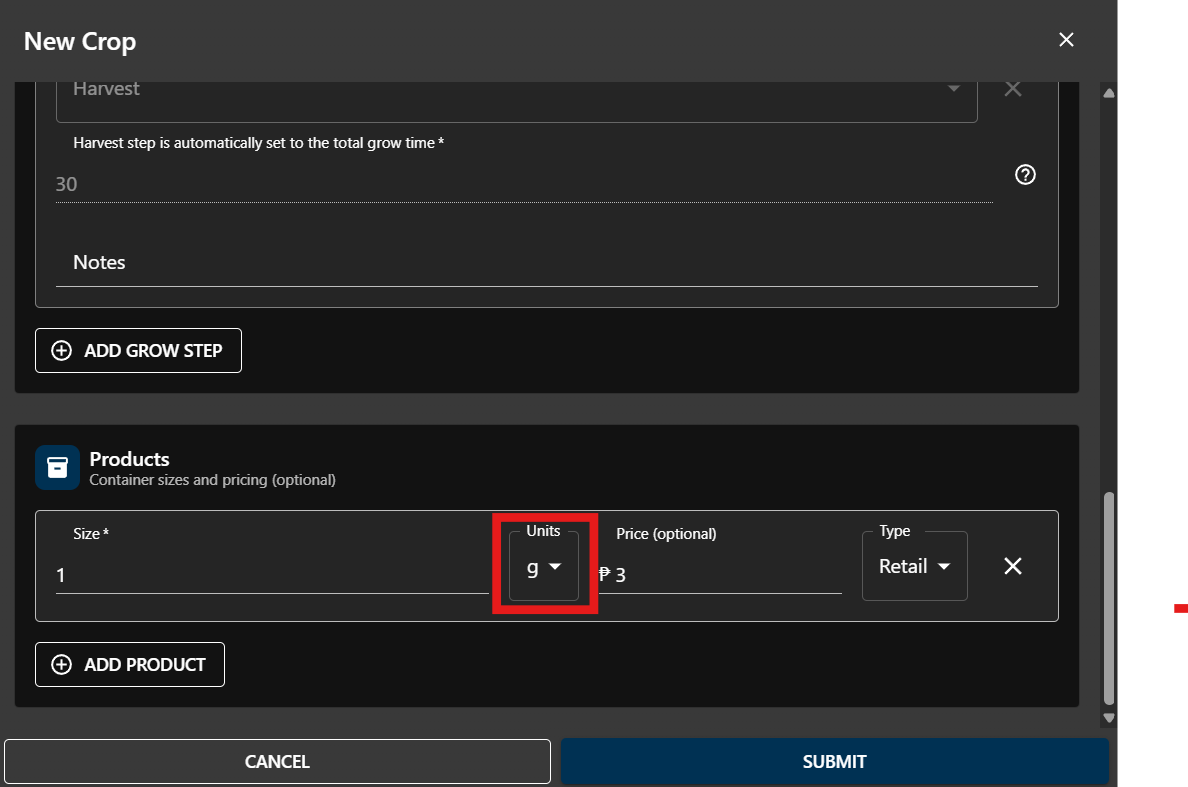1188x787 pixels.
Task: Show help for total grow time
Action: coord(1025,175)
